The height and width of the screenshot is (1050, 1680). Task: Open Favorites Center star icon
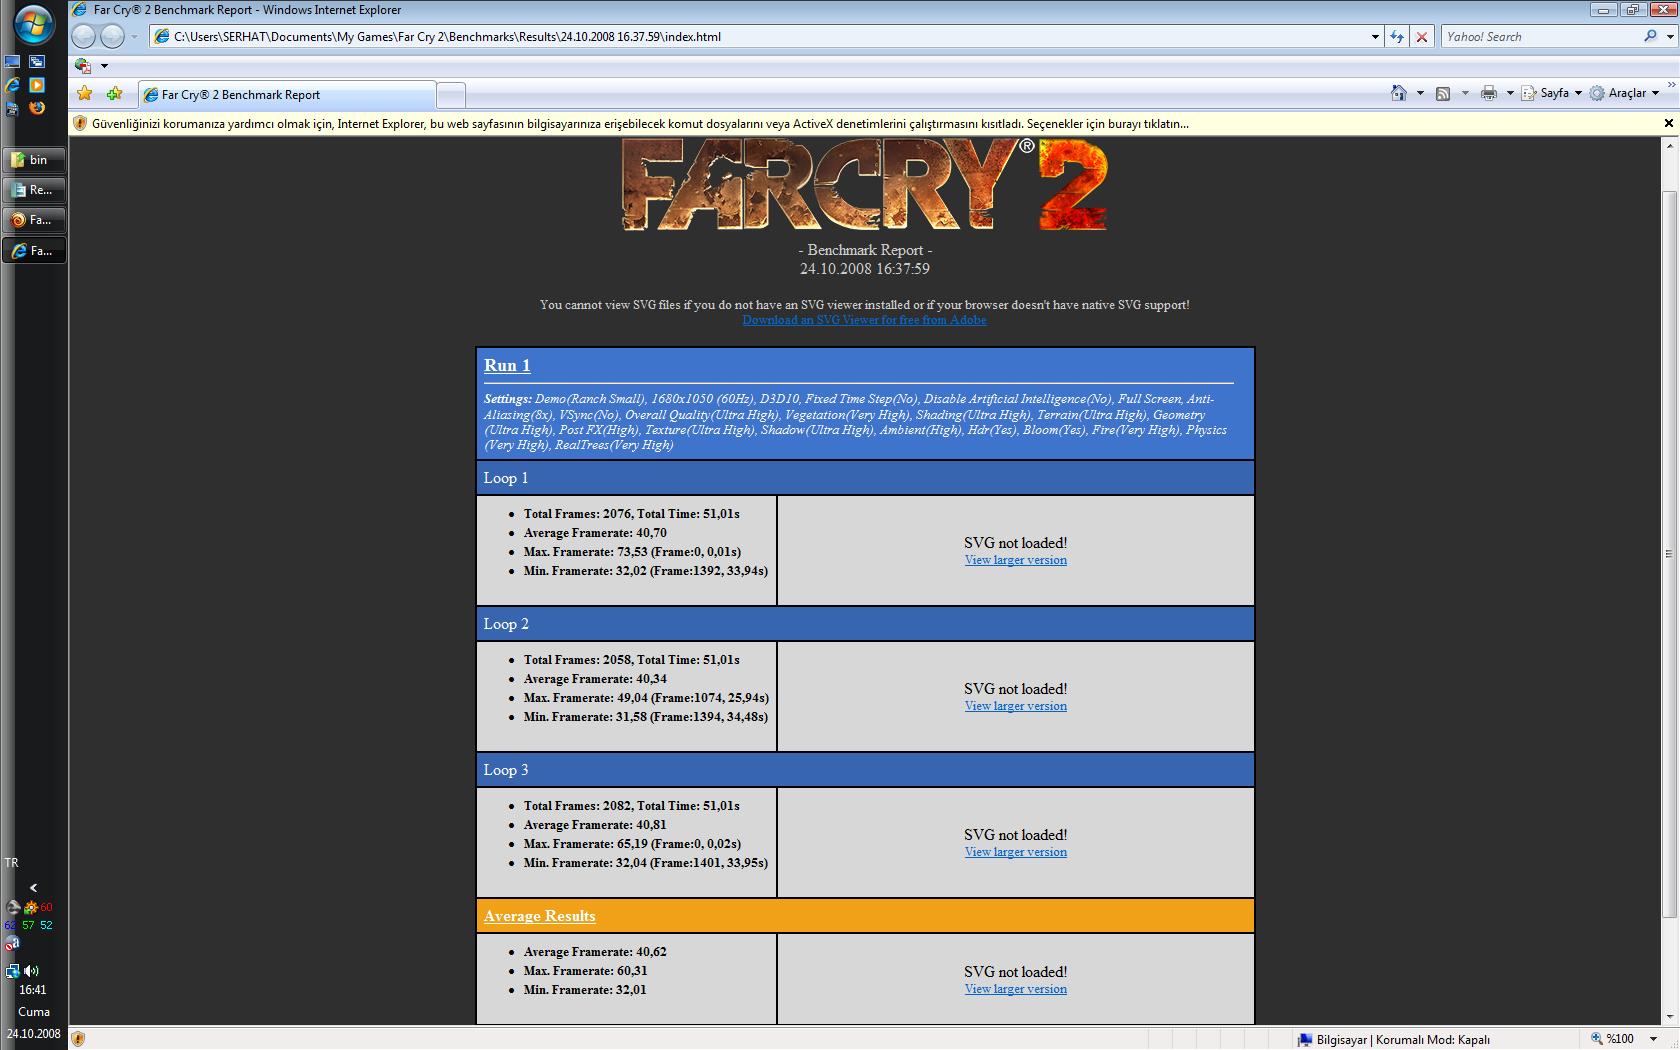click(x=85, y=93)
